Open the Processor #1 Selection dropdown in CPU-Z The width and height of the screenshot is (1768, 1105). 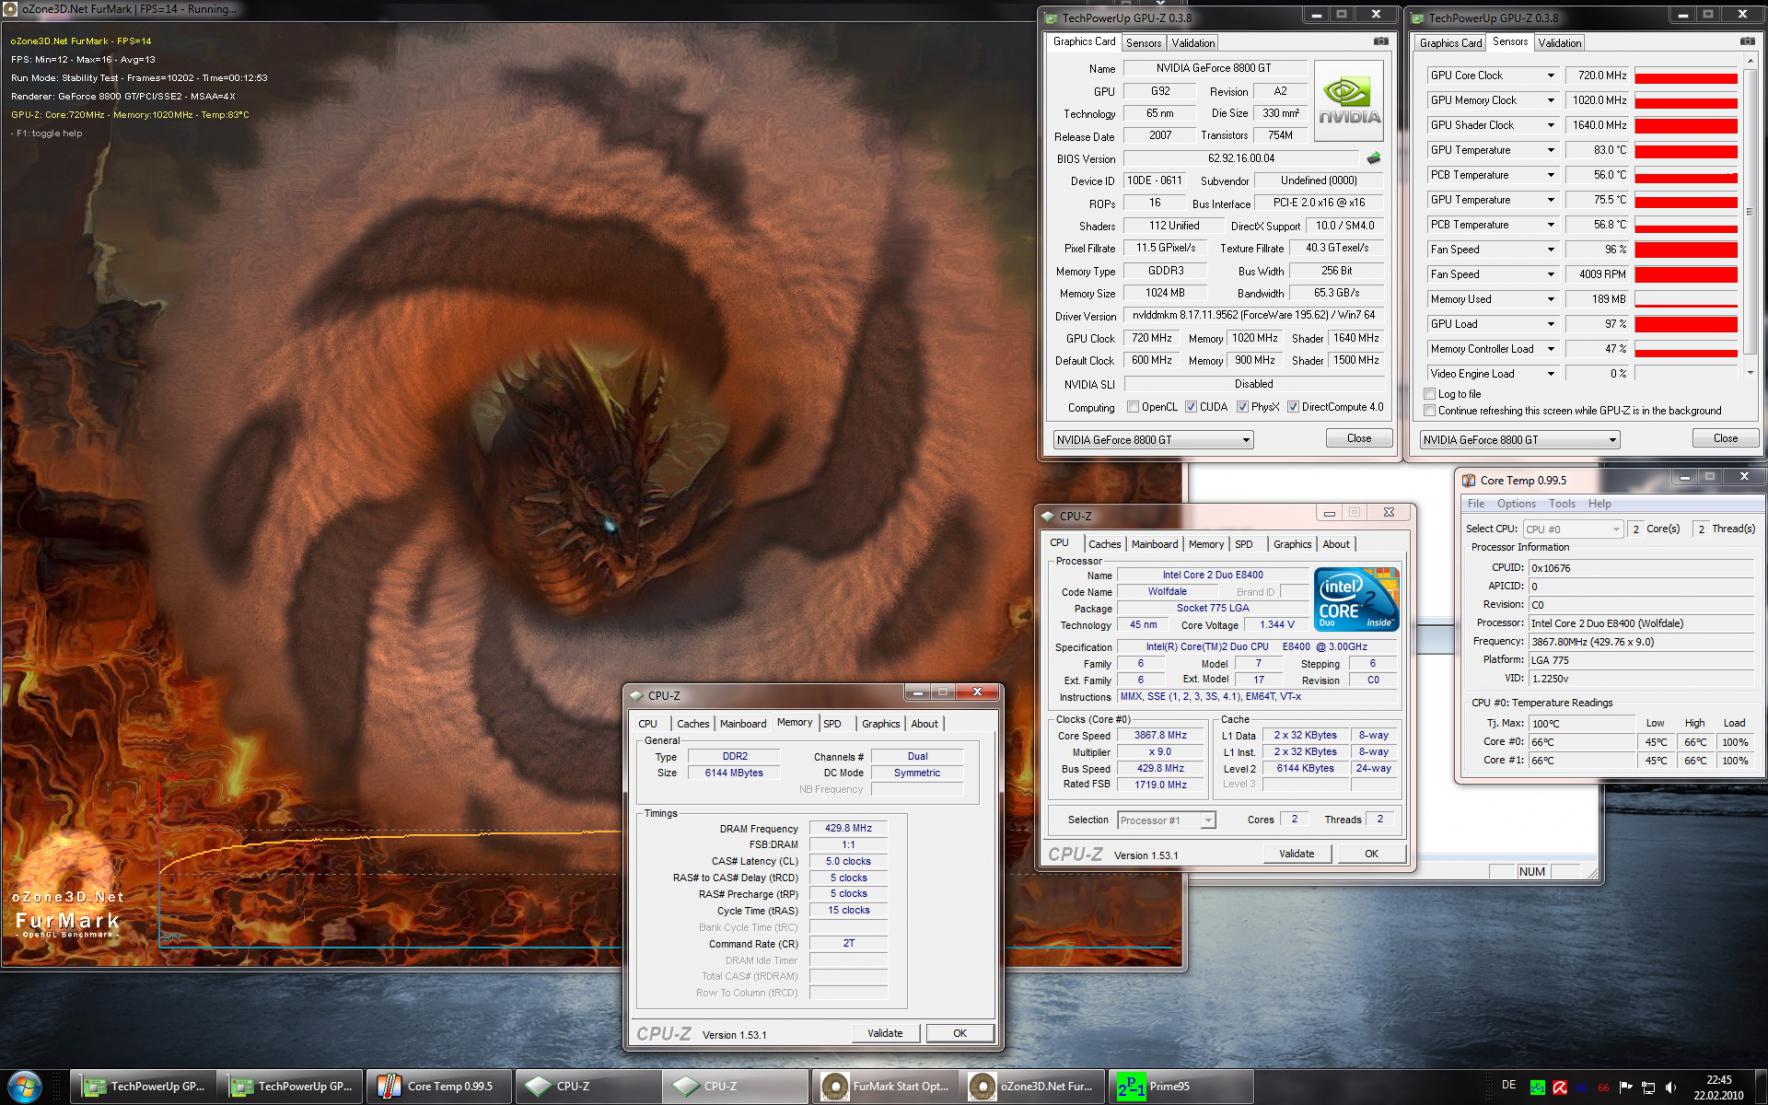coord(1166,820)
